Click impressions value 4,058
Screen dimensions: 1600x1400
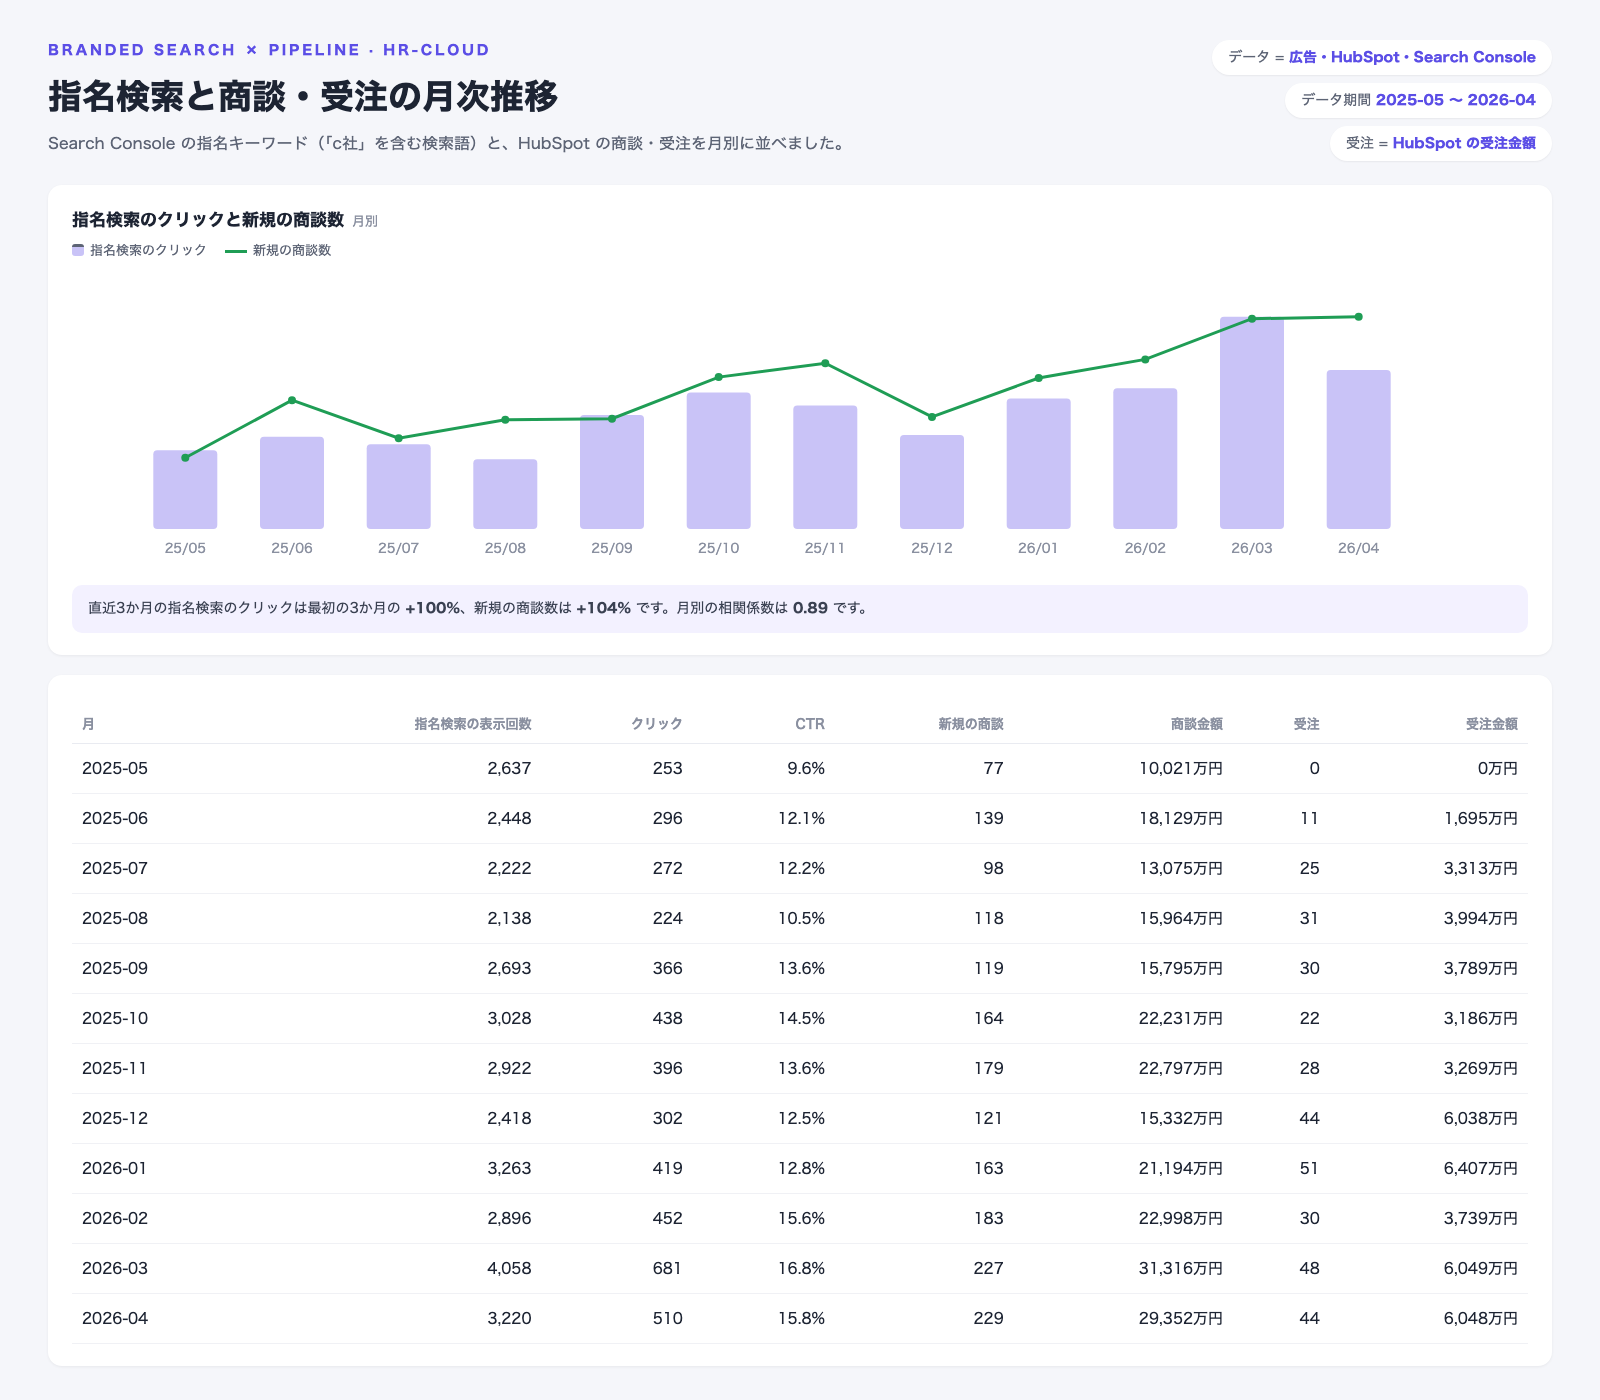click(x=510, y=1268)
